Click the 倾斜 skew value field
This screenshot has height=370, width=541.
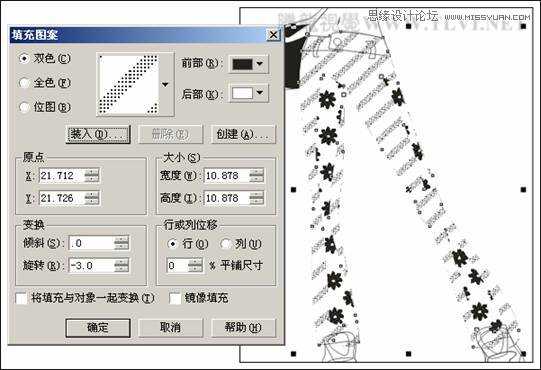pyautogui.click(x=91, y=243)
